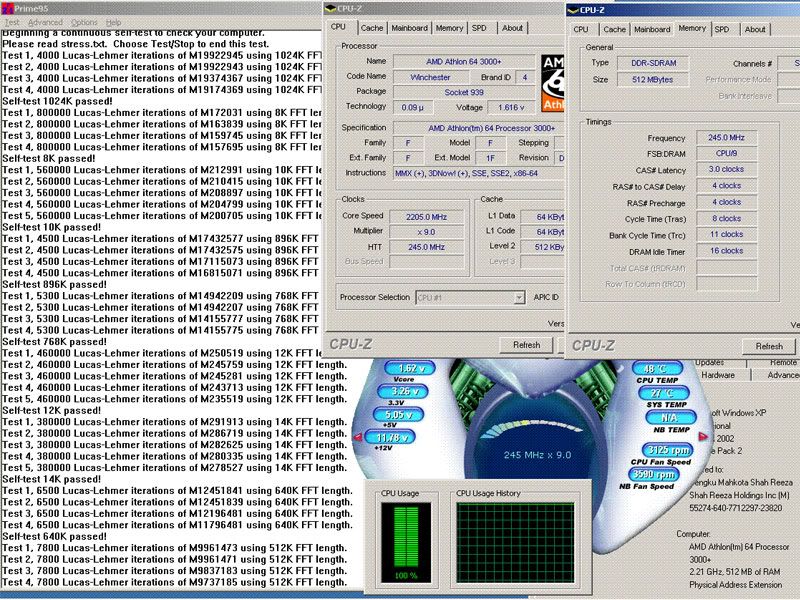
Task: Click Refresh in the left CPU-Z window
Action: pos(527,344)
